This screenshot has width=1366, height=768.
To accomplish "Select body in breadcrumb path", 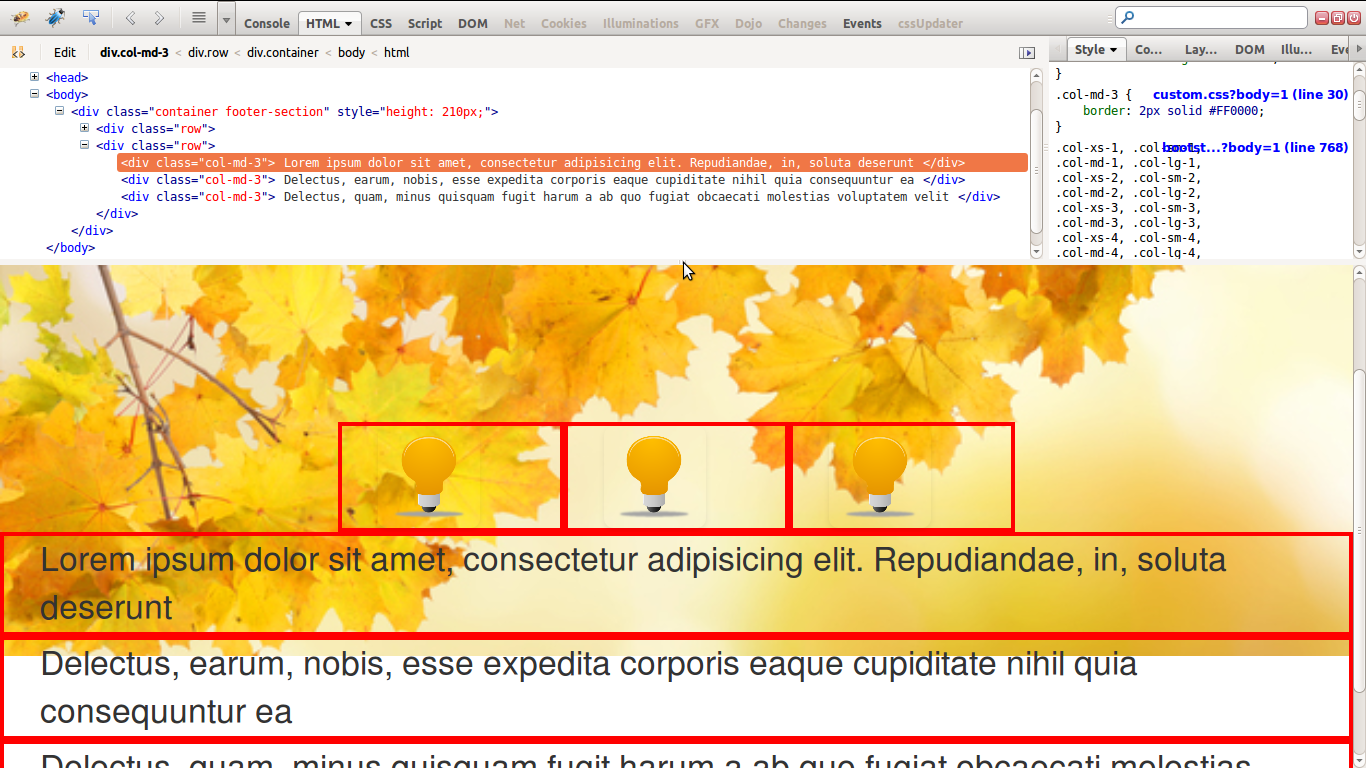I will 351,53.
